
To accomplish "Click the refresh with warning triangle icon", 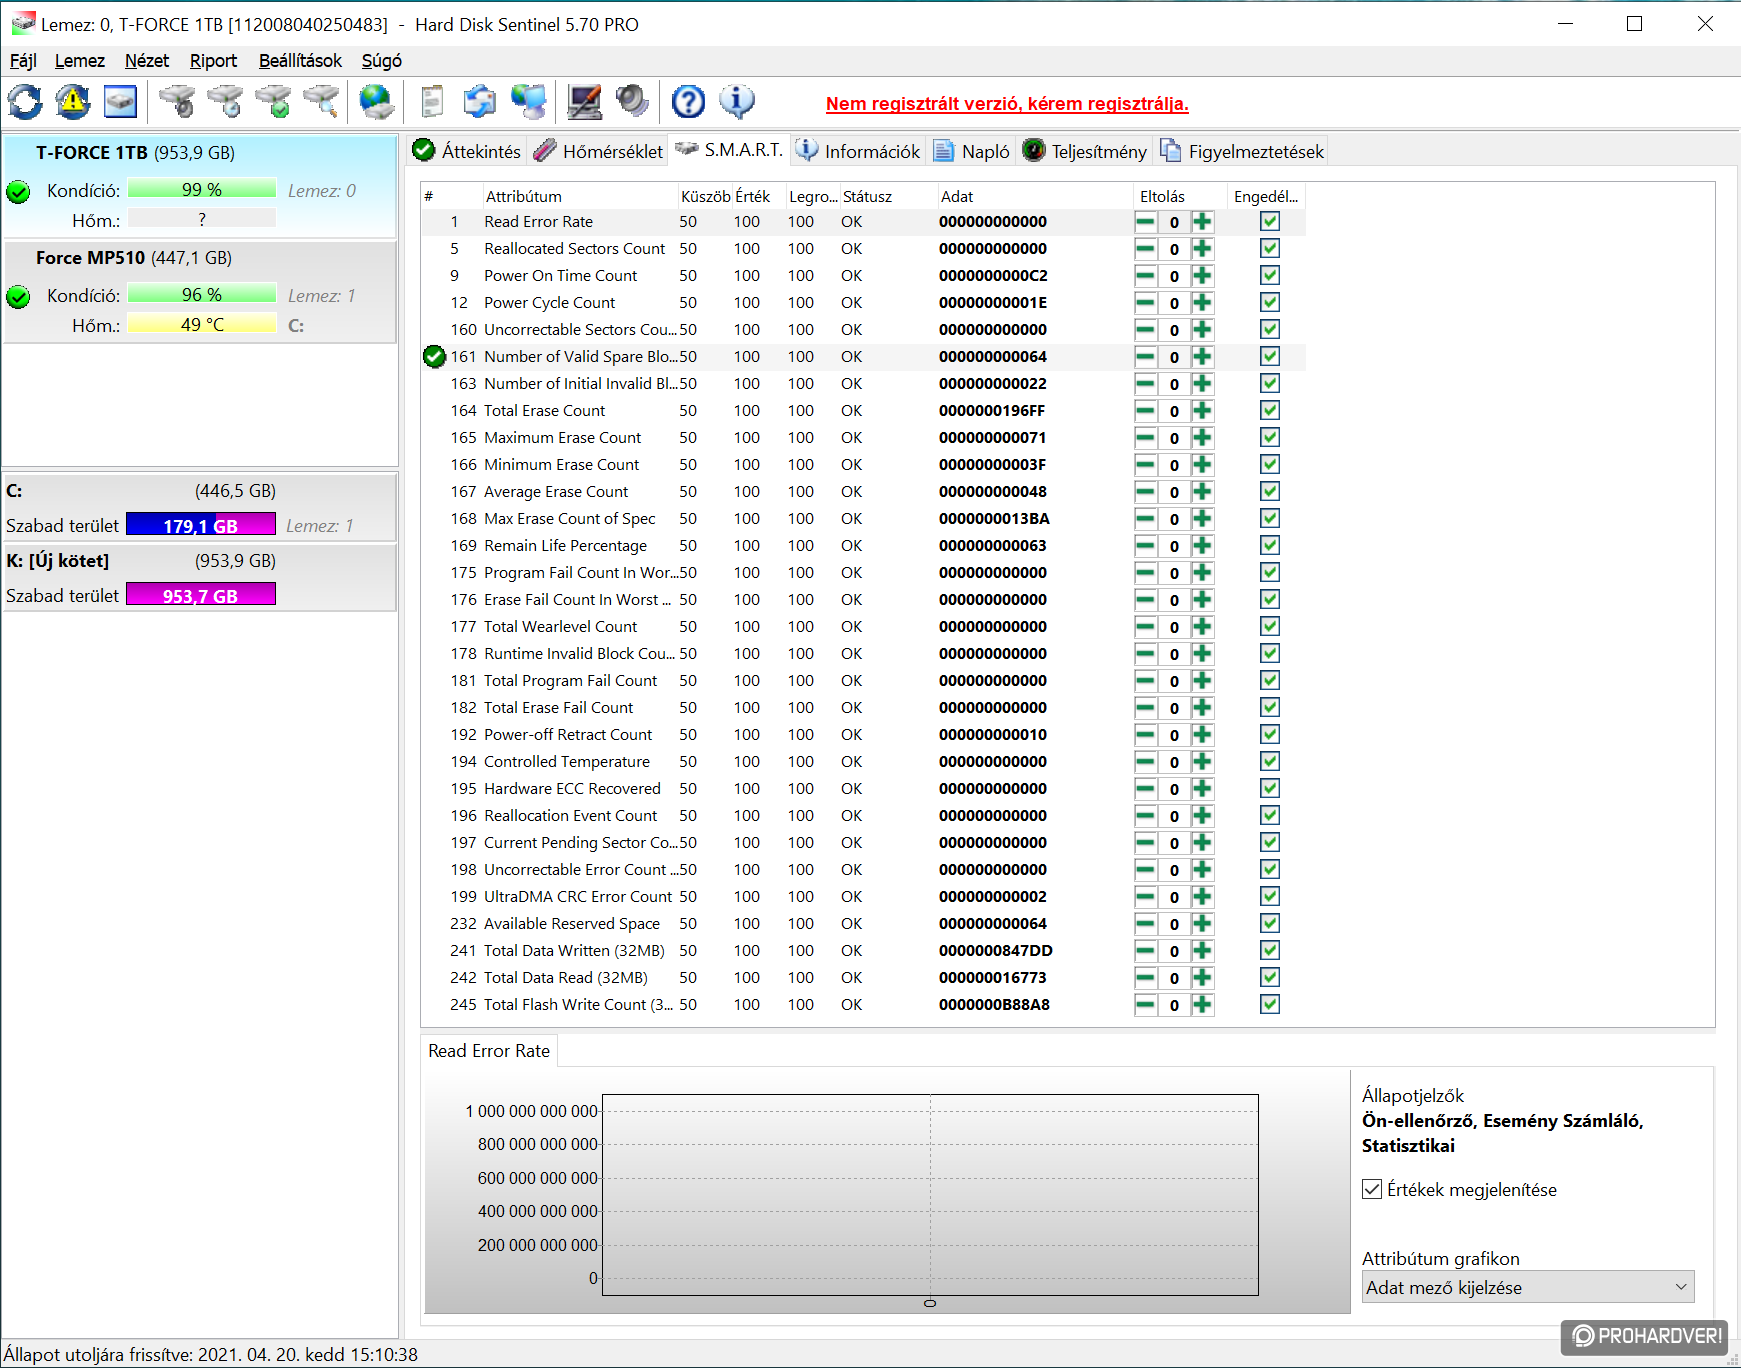I will [x=73, y=101].
